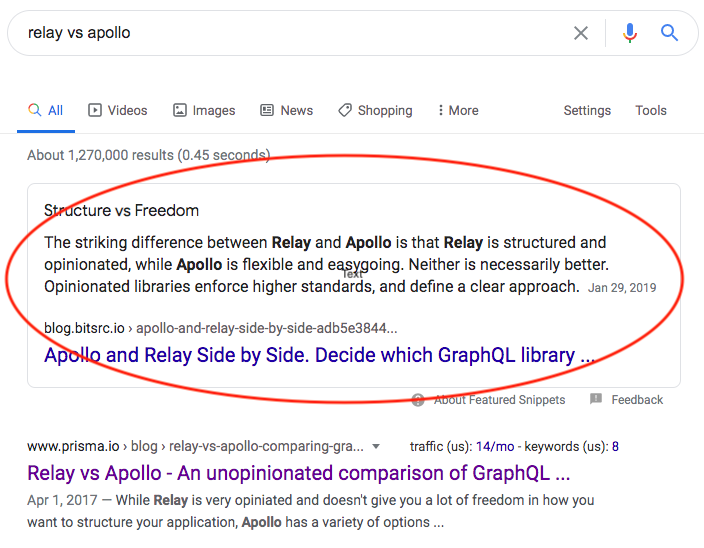Open the More search categories menu
The height and width of the screenshot is (548, 704).
point(458,110)
